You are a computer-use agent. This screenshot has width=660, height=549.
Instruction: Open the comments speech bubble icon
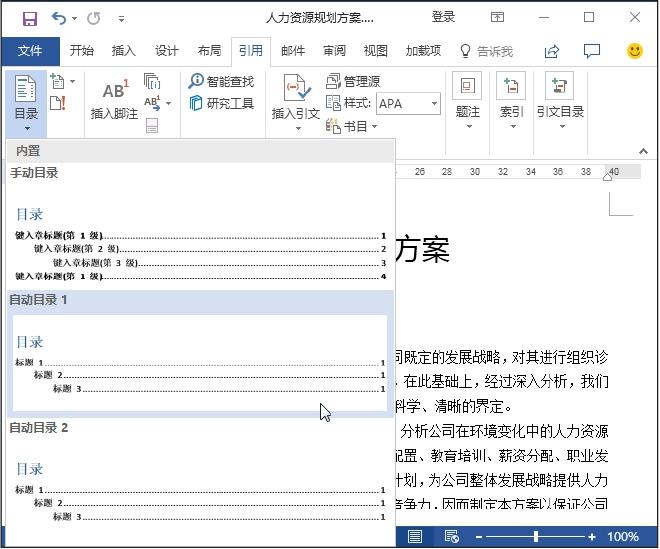[592, 51]
